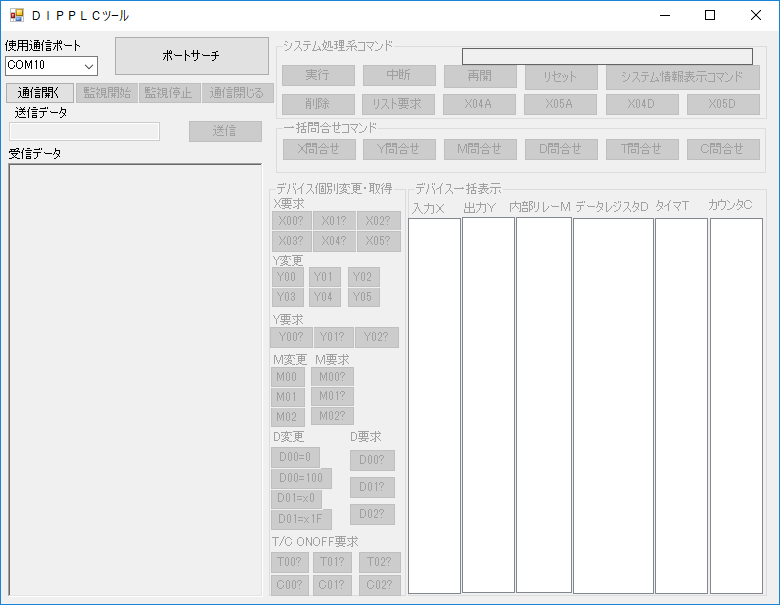Click the 送信 button

[225, 131]
